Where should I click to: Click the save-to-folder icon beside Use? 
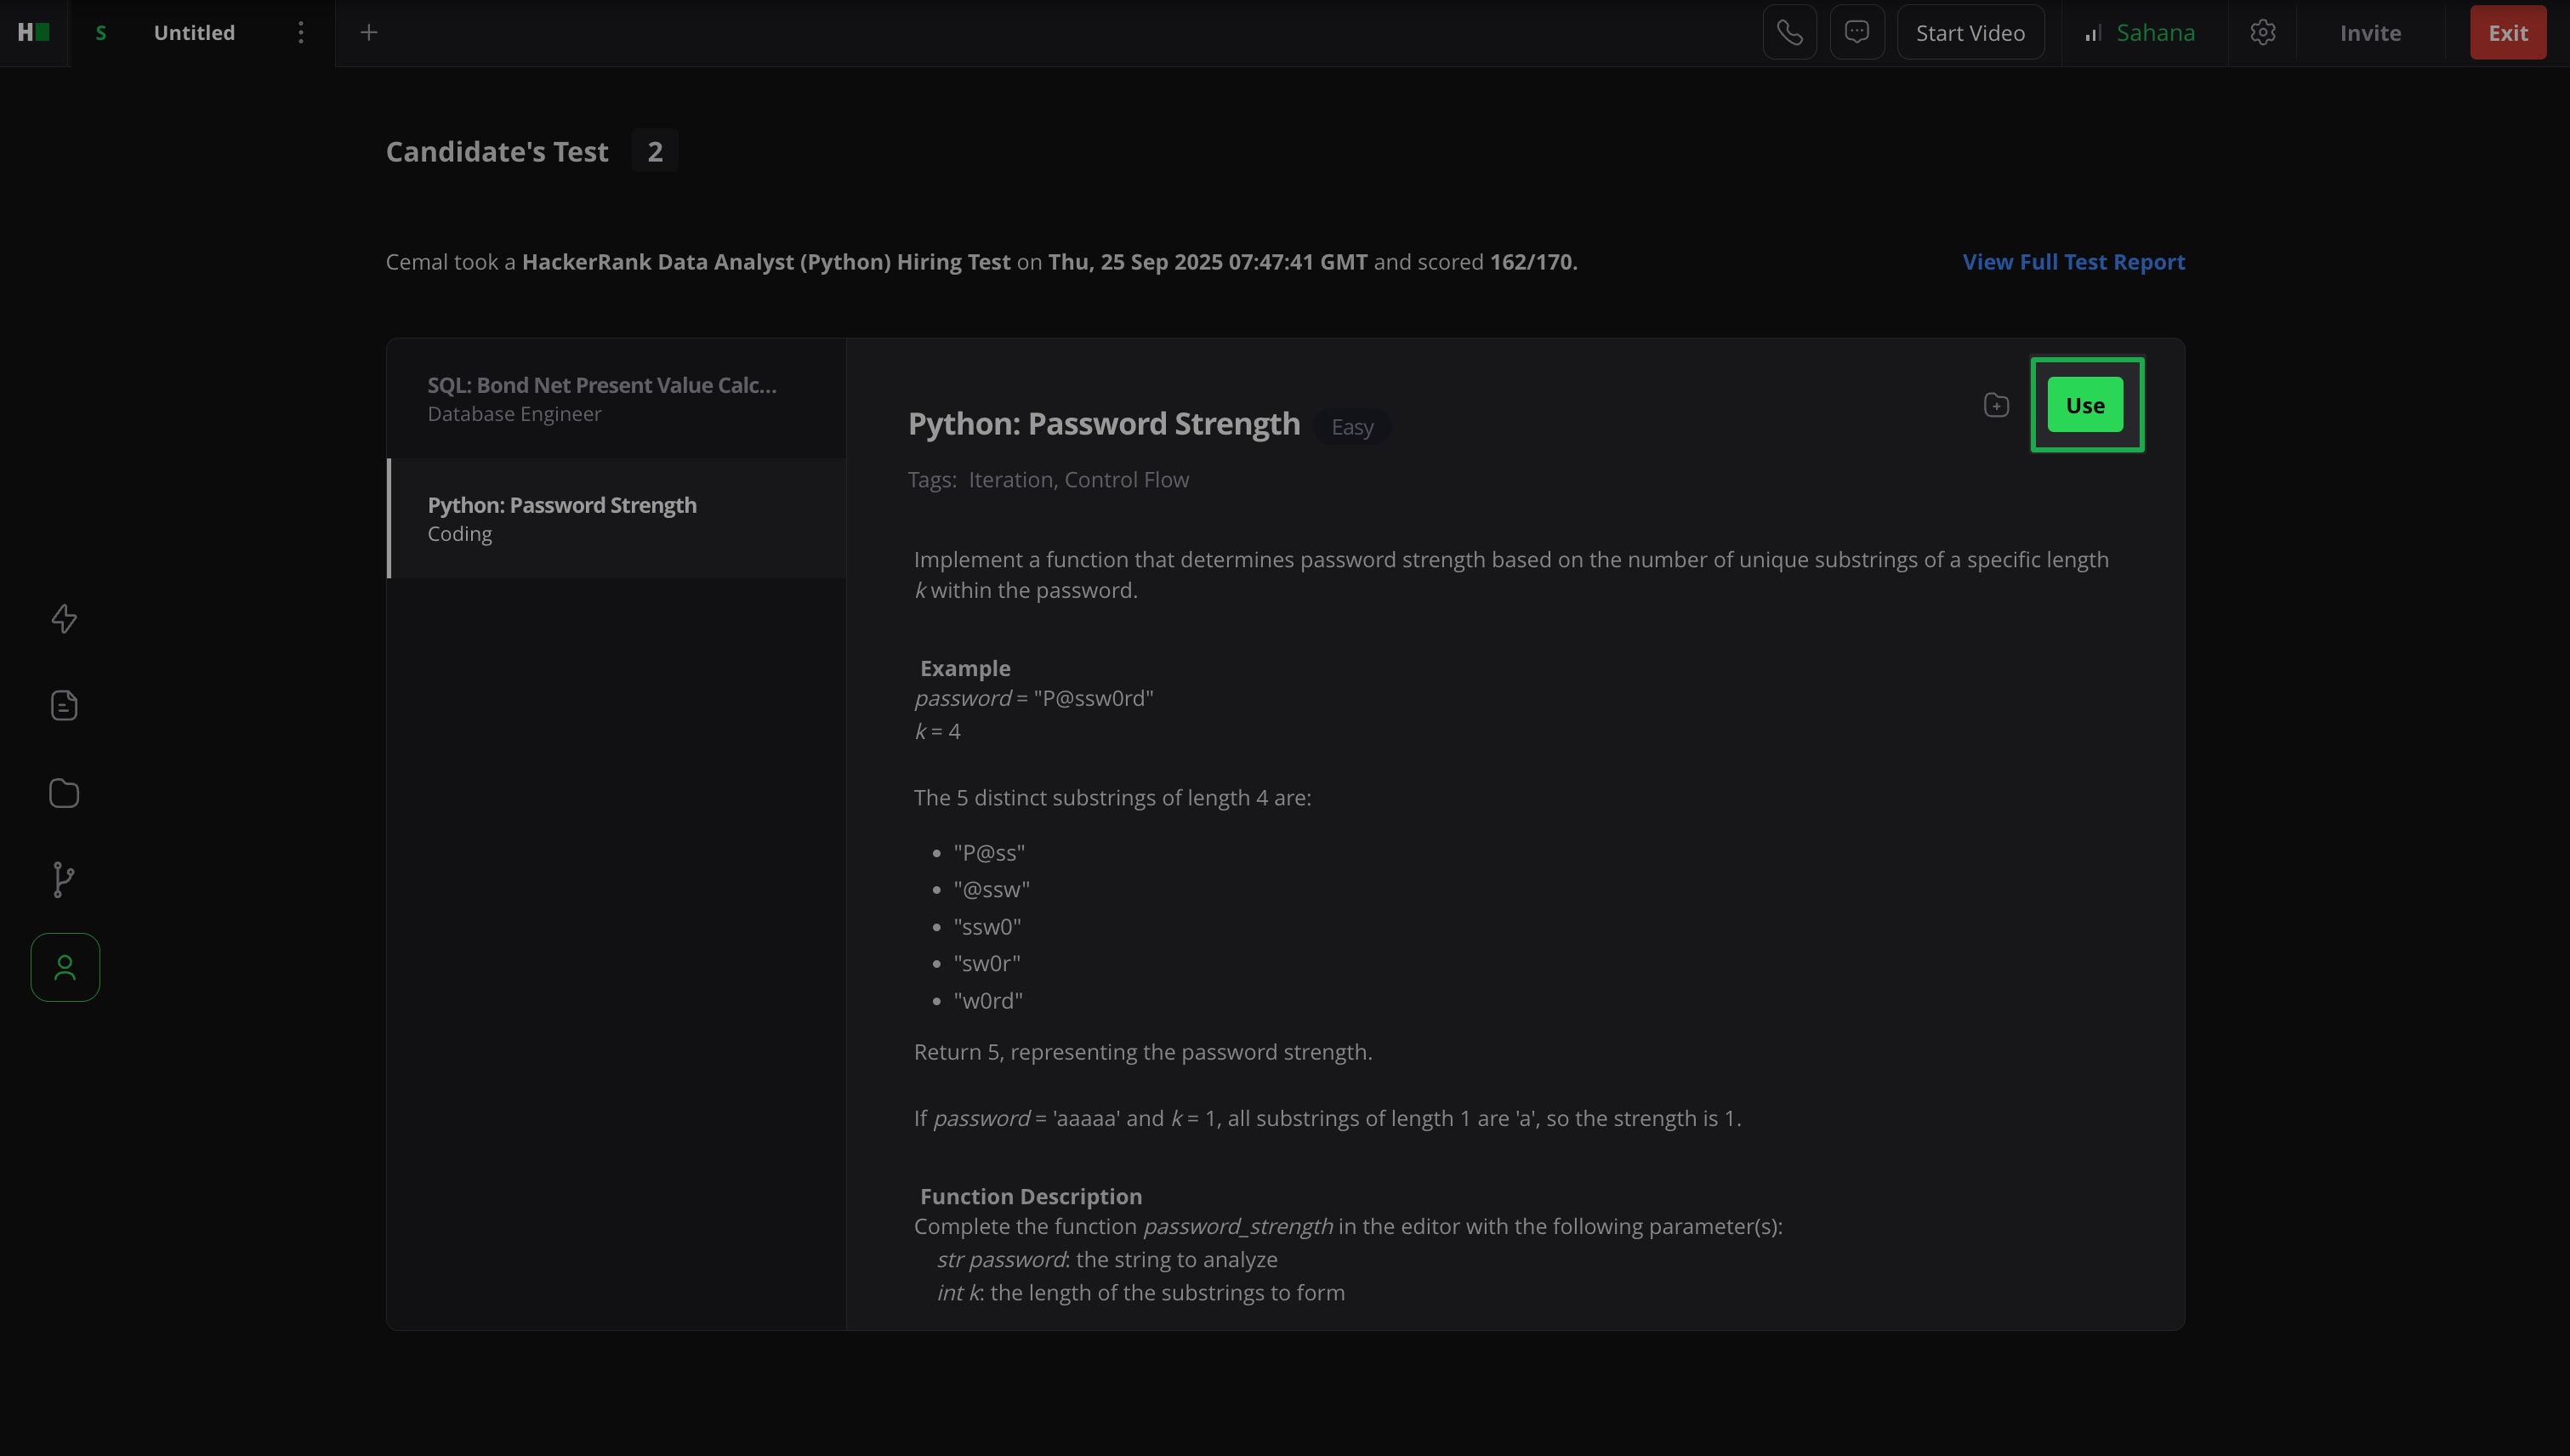[x=1996, y=405]
